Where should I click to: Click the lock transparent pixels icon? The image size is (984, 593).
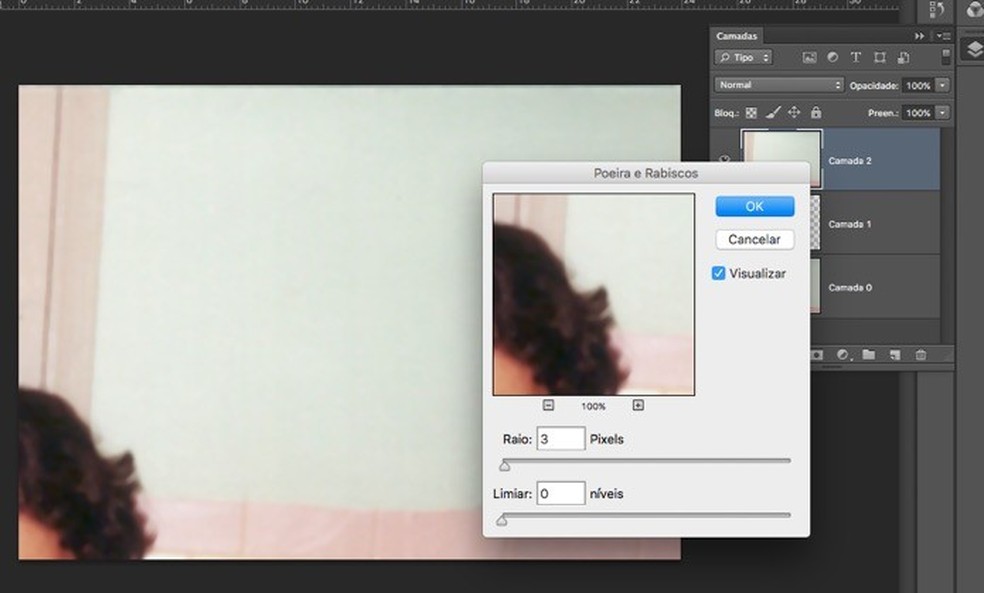(752, 113)
